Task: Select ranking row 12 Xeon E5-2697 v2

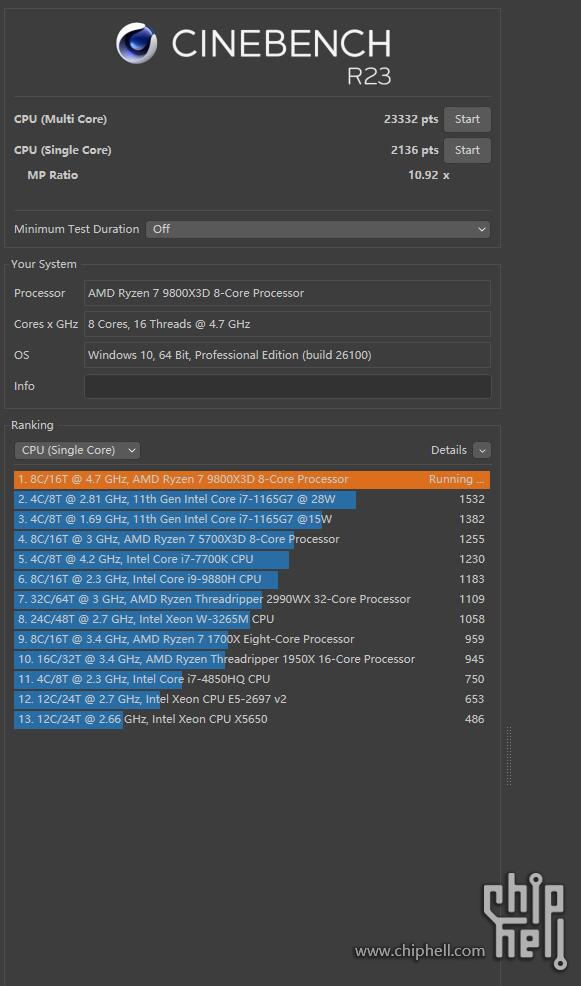Action: click(252, 699)
